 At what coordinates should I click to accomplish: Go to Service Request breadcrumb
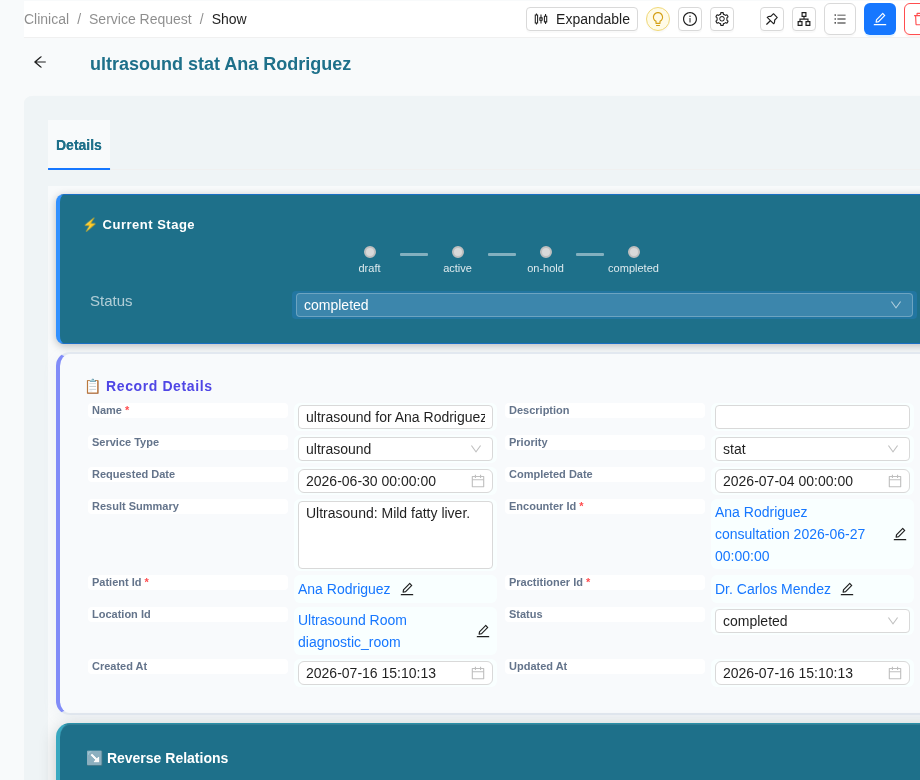coord(140,19)
